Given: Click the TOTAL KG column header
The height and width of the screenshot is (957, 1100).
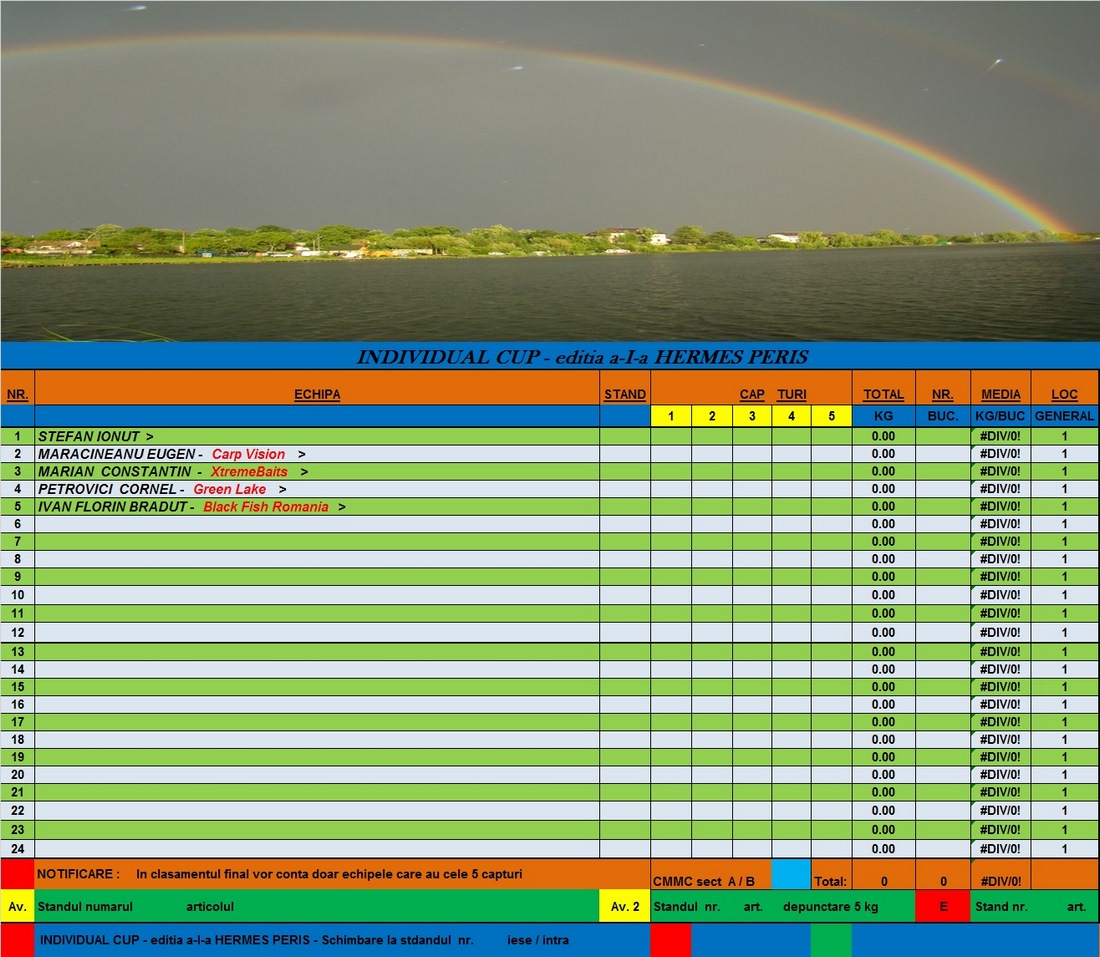Looking at the screenshot, I should tap(882, 394).
